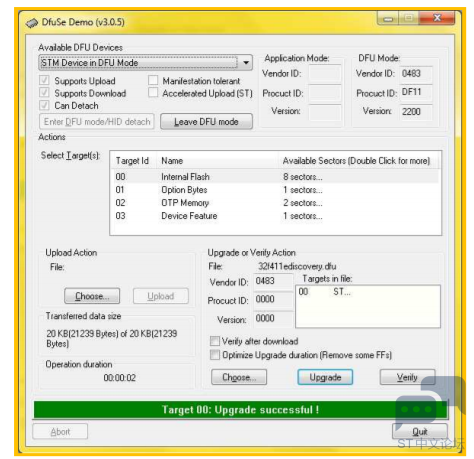Enable Optimize Upgrade duration checkbox

(215, 355)
